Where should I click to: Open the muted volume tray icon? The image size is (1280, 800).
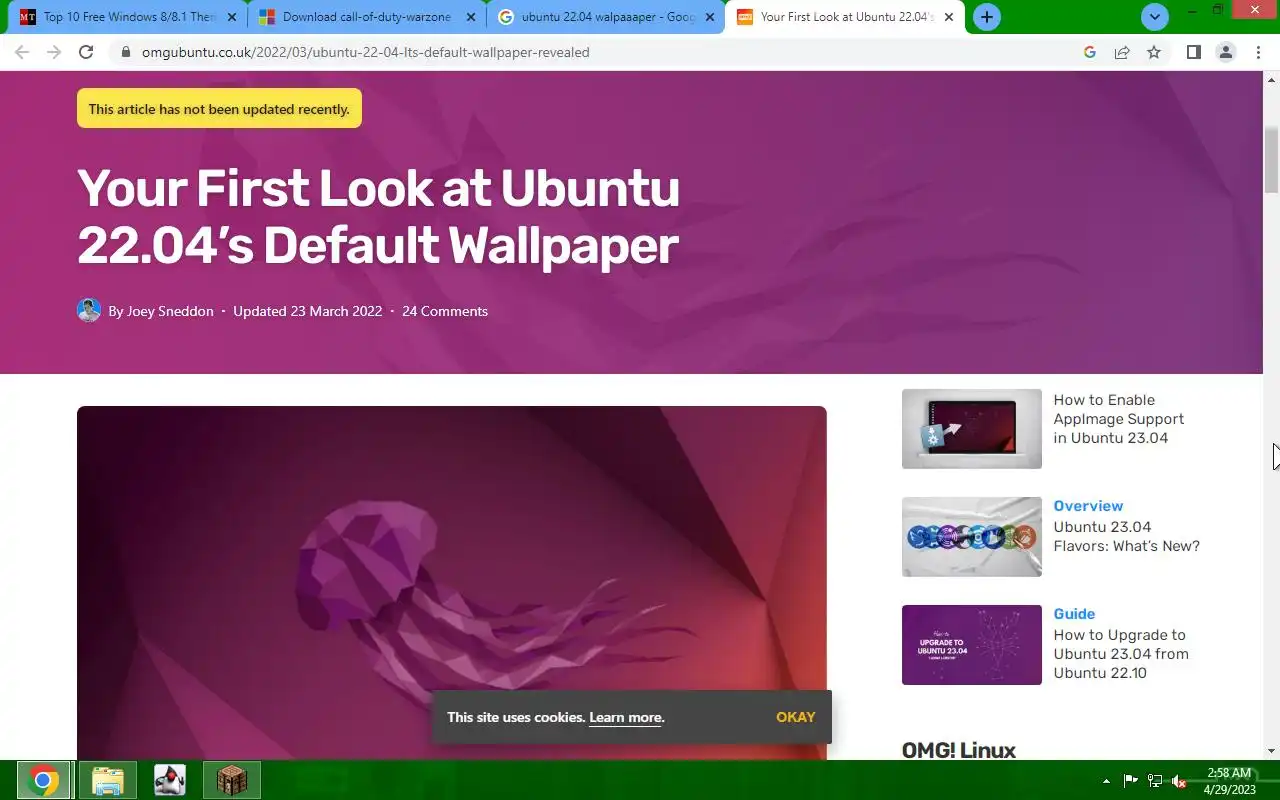(1179, 781)
